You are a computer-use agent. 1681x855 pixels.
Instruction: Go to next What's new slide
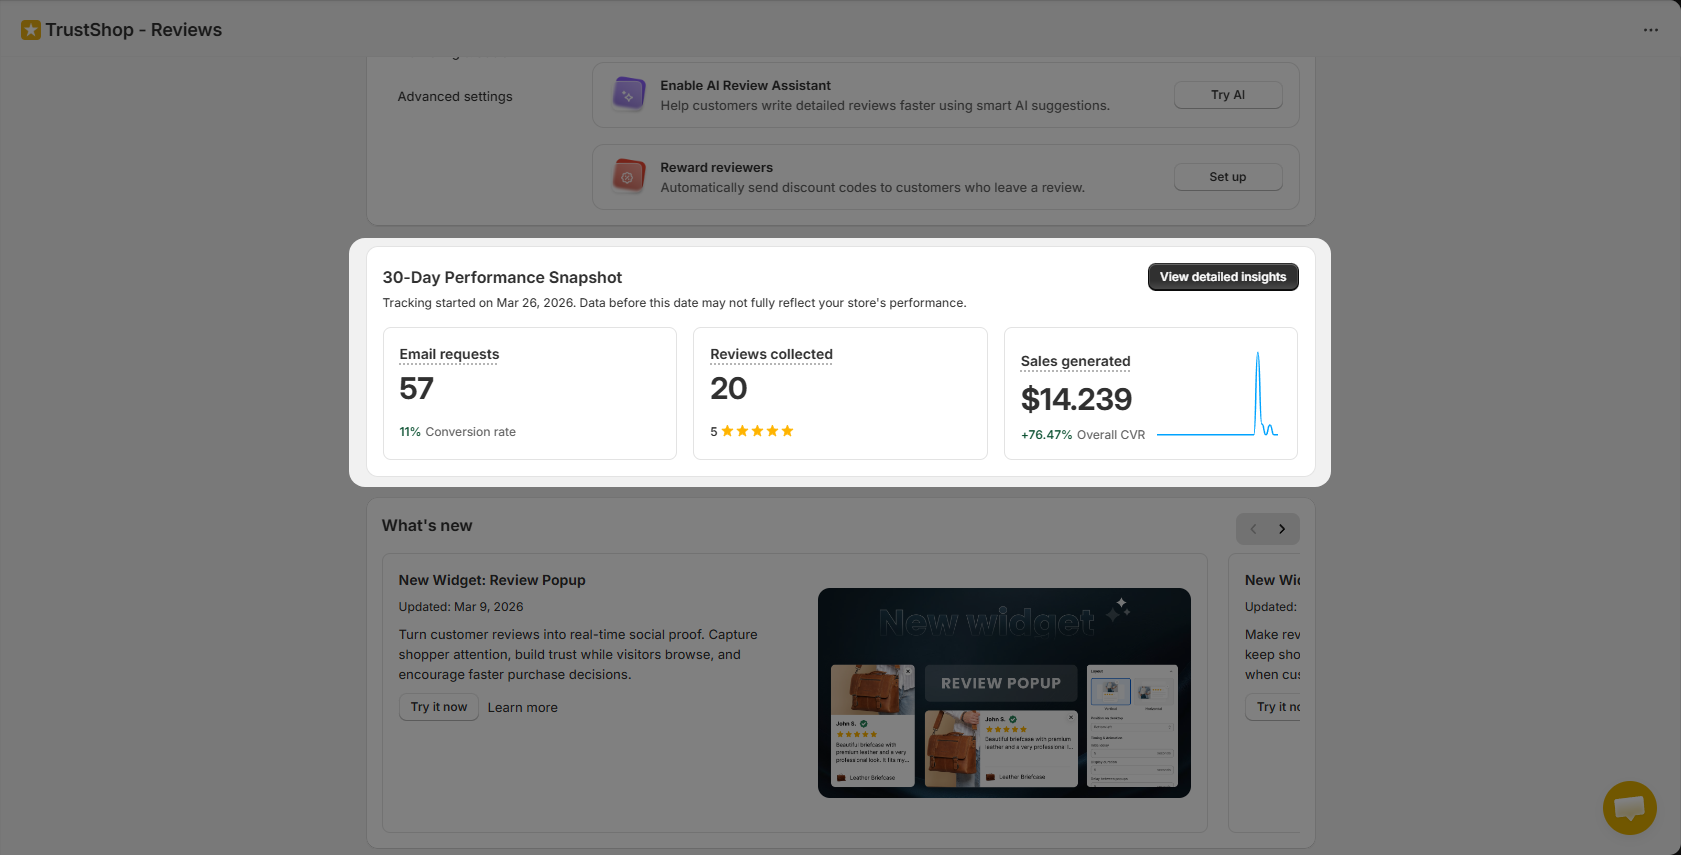pyautogui.click(x=1282, y=529)
